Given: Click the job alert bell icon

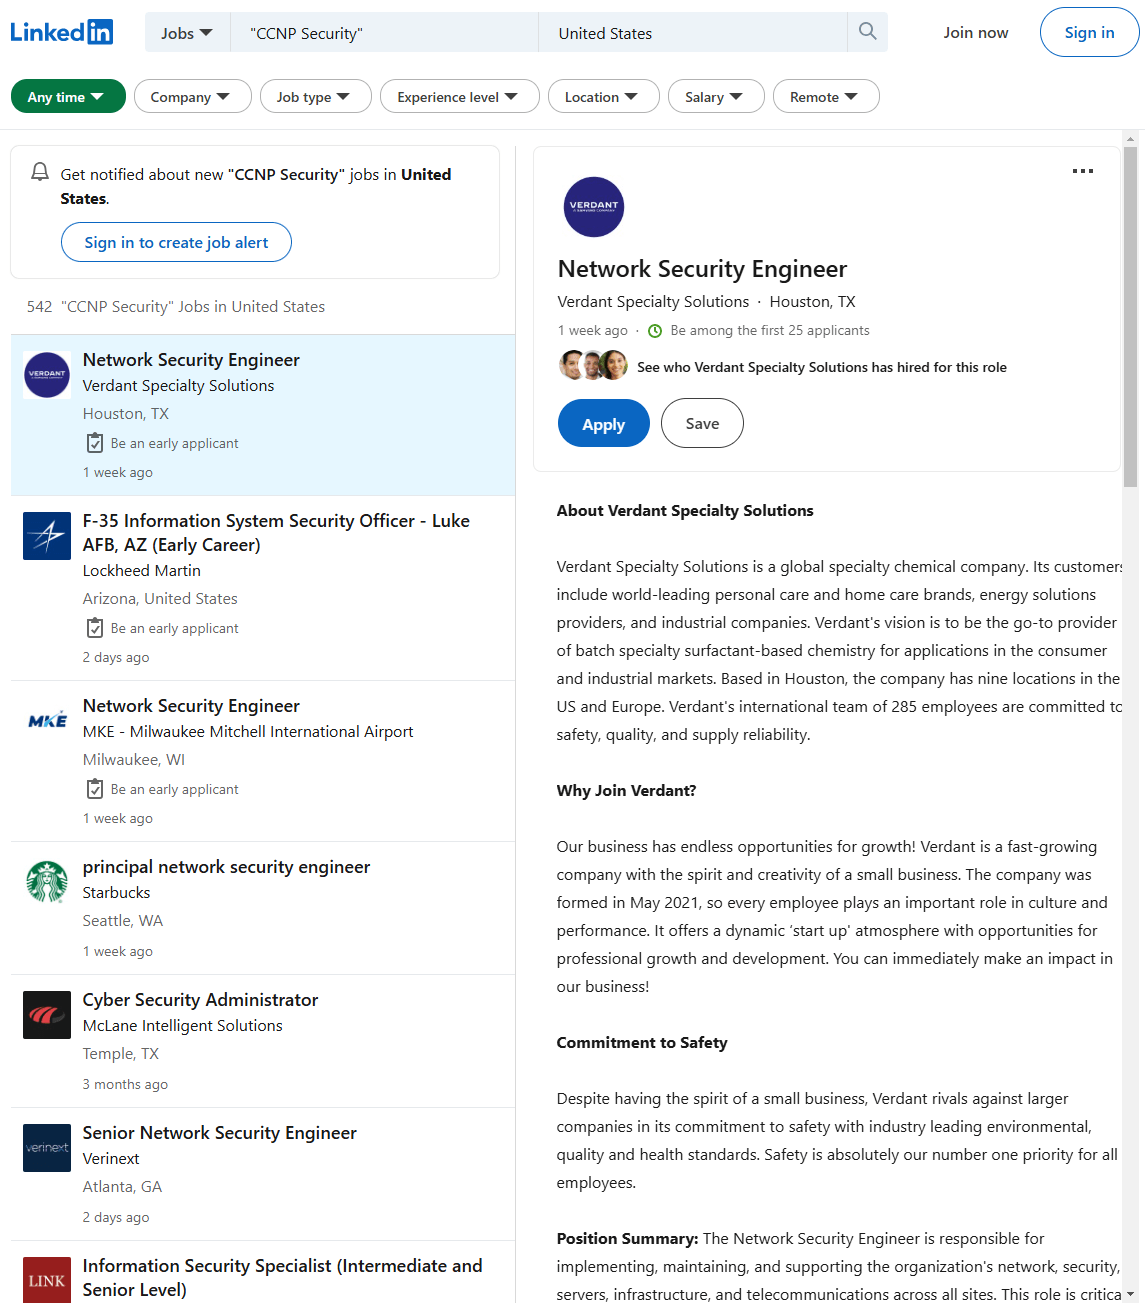Looking at the screenshot, I should tap(40, 172).
